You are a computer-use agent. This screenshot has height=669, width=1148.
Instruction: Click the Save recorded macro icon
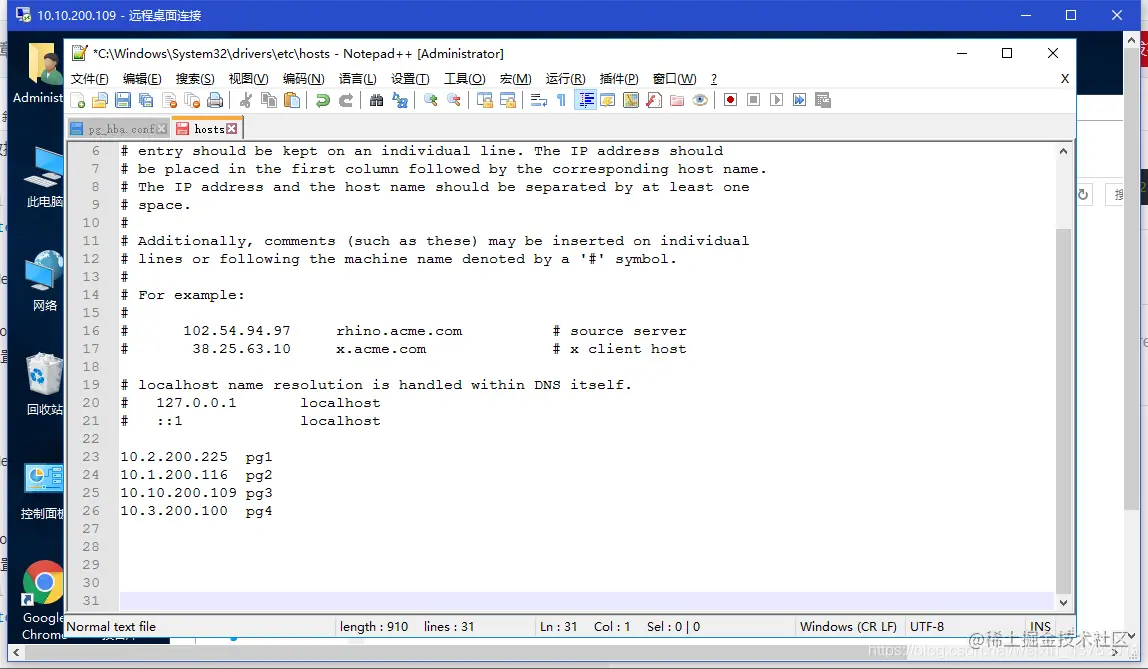(823, 100)
